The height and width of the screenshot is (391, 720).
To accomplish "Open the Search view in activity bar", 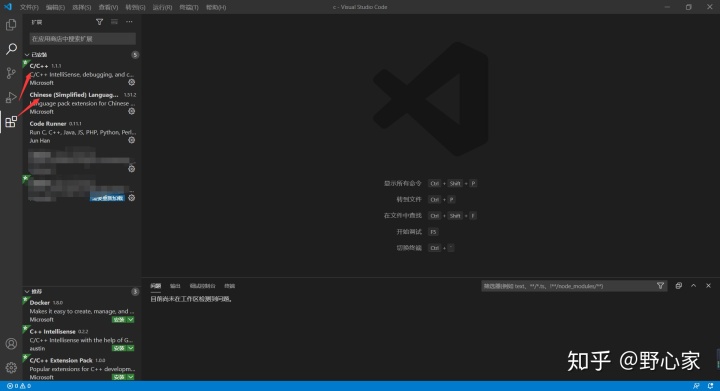I will pyautogui.click(x=11, y=49).
